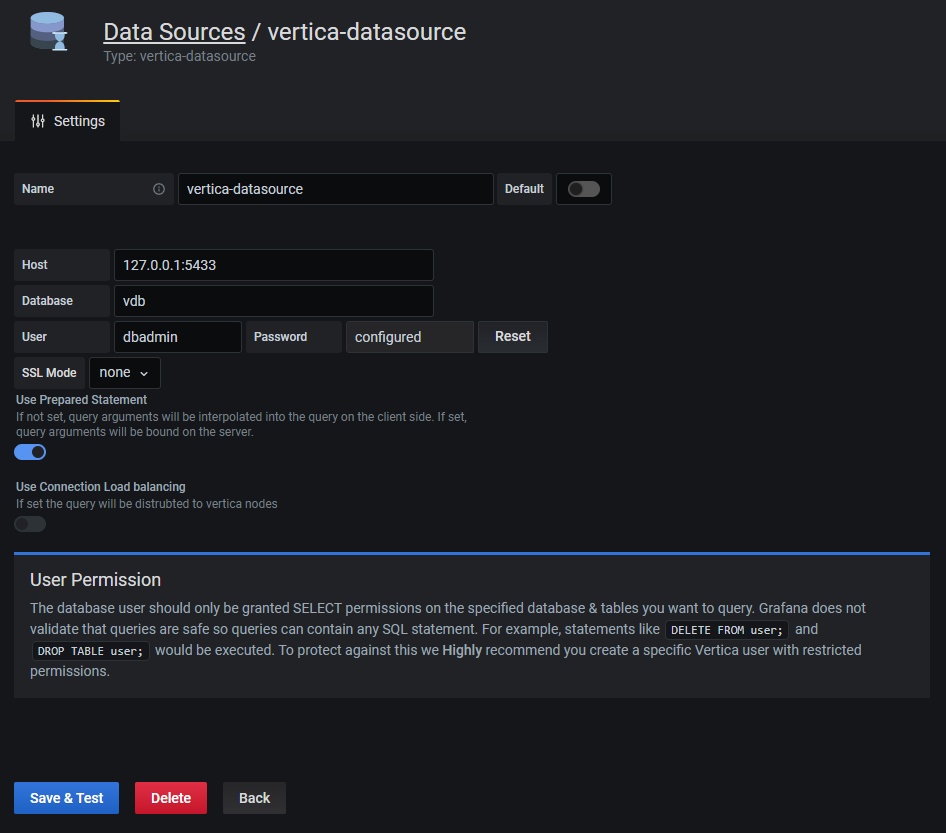Click the 'DELETE FROM user;' code snippet
The image size is (946, 833).
[x=726, y=630]
